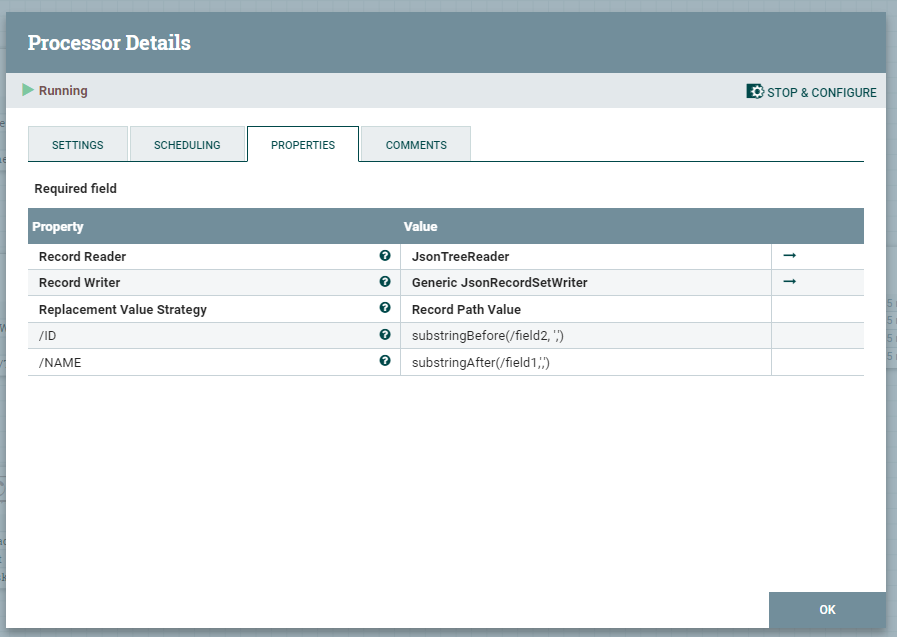Click the Processor Details title
This screenshot has width=897, height=637.
[x=109, y=43]
